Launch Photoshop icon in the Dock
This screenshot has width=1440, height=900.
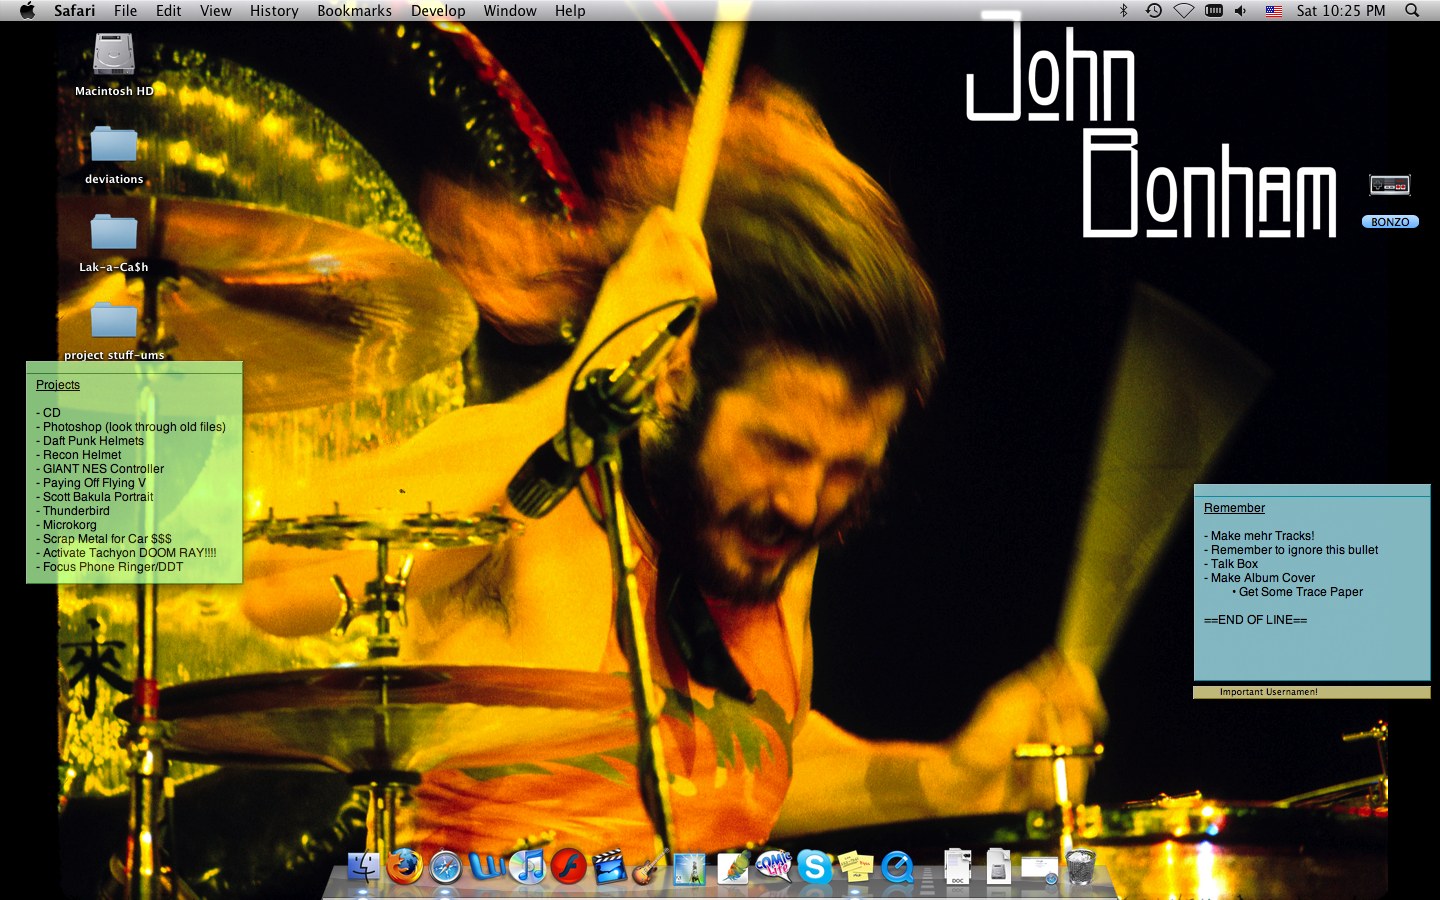690,868
